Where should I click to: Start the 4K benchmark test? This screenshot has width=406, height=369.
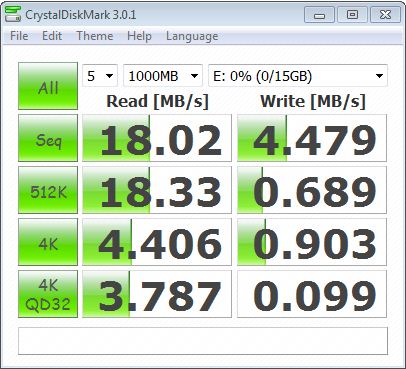point(48,242)
